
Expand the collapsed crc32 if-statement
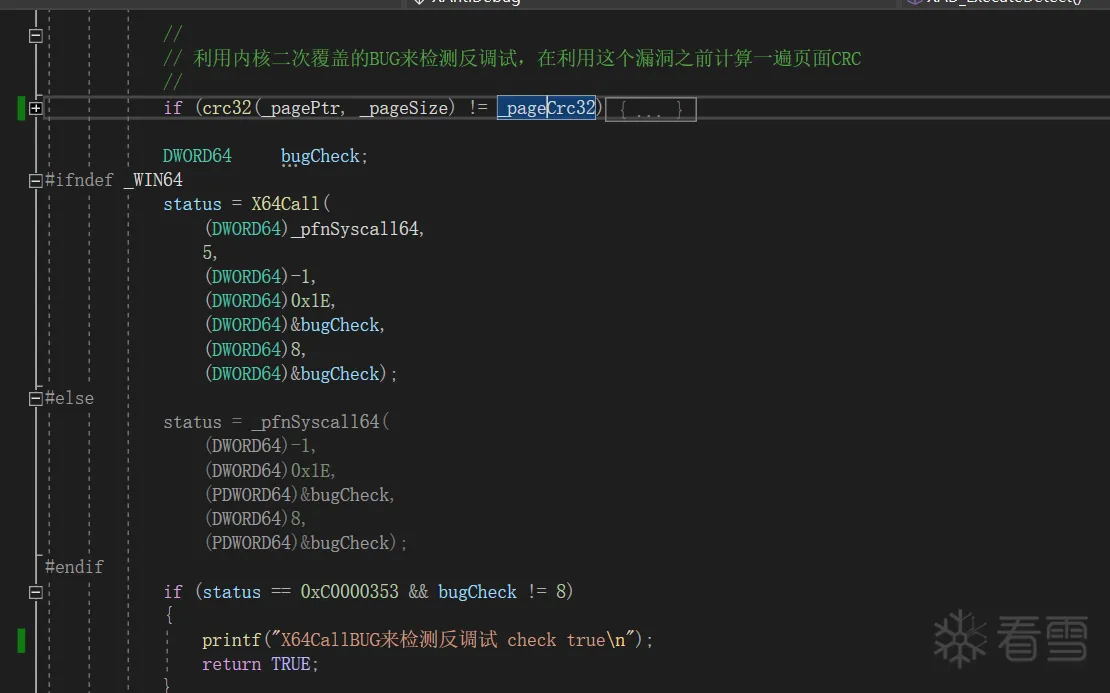35,108
